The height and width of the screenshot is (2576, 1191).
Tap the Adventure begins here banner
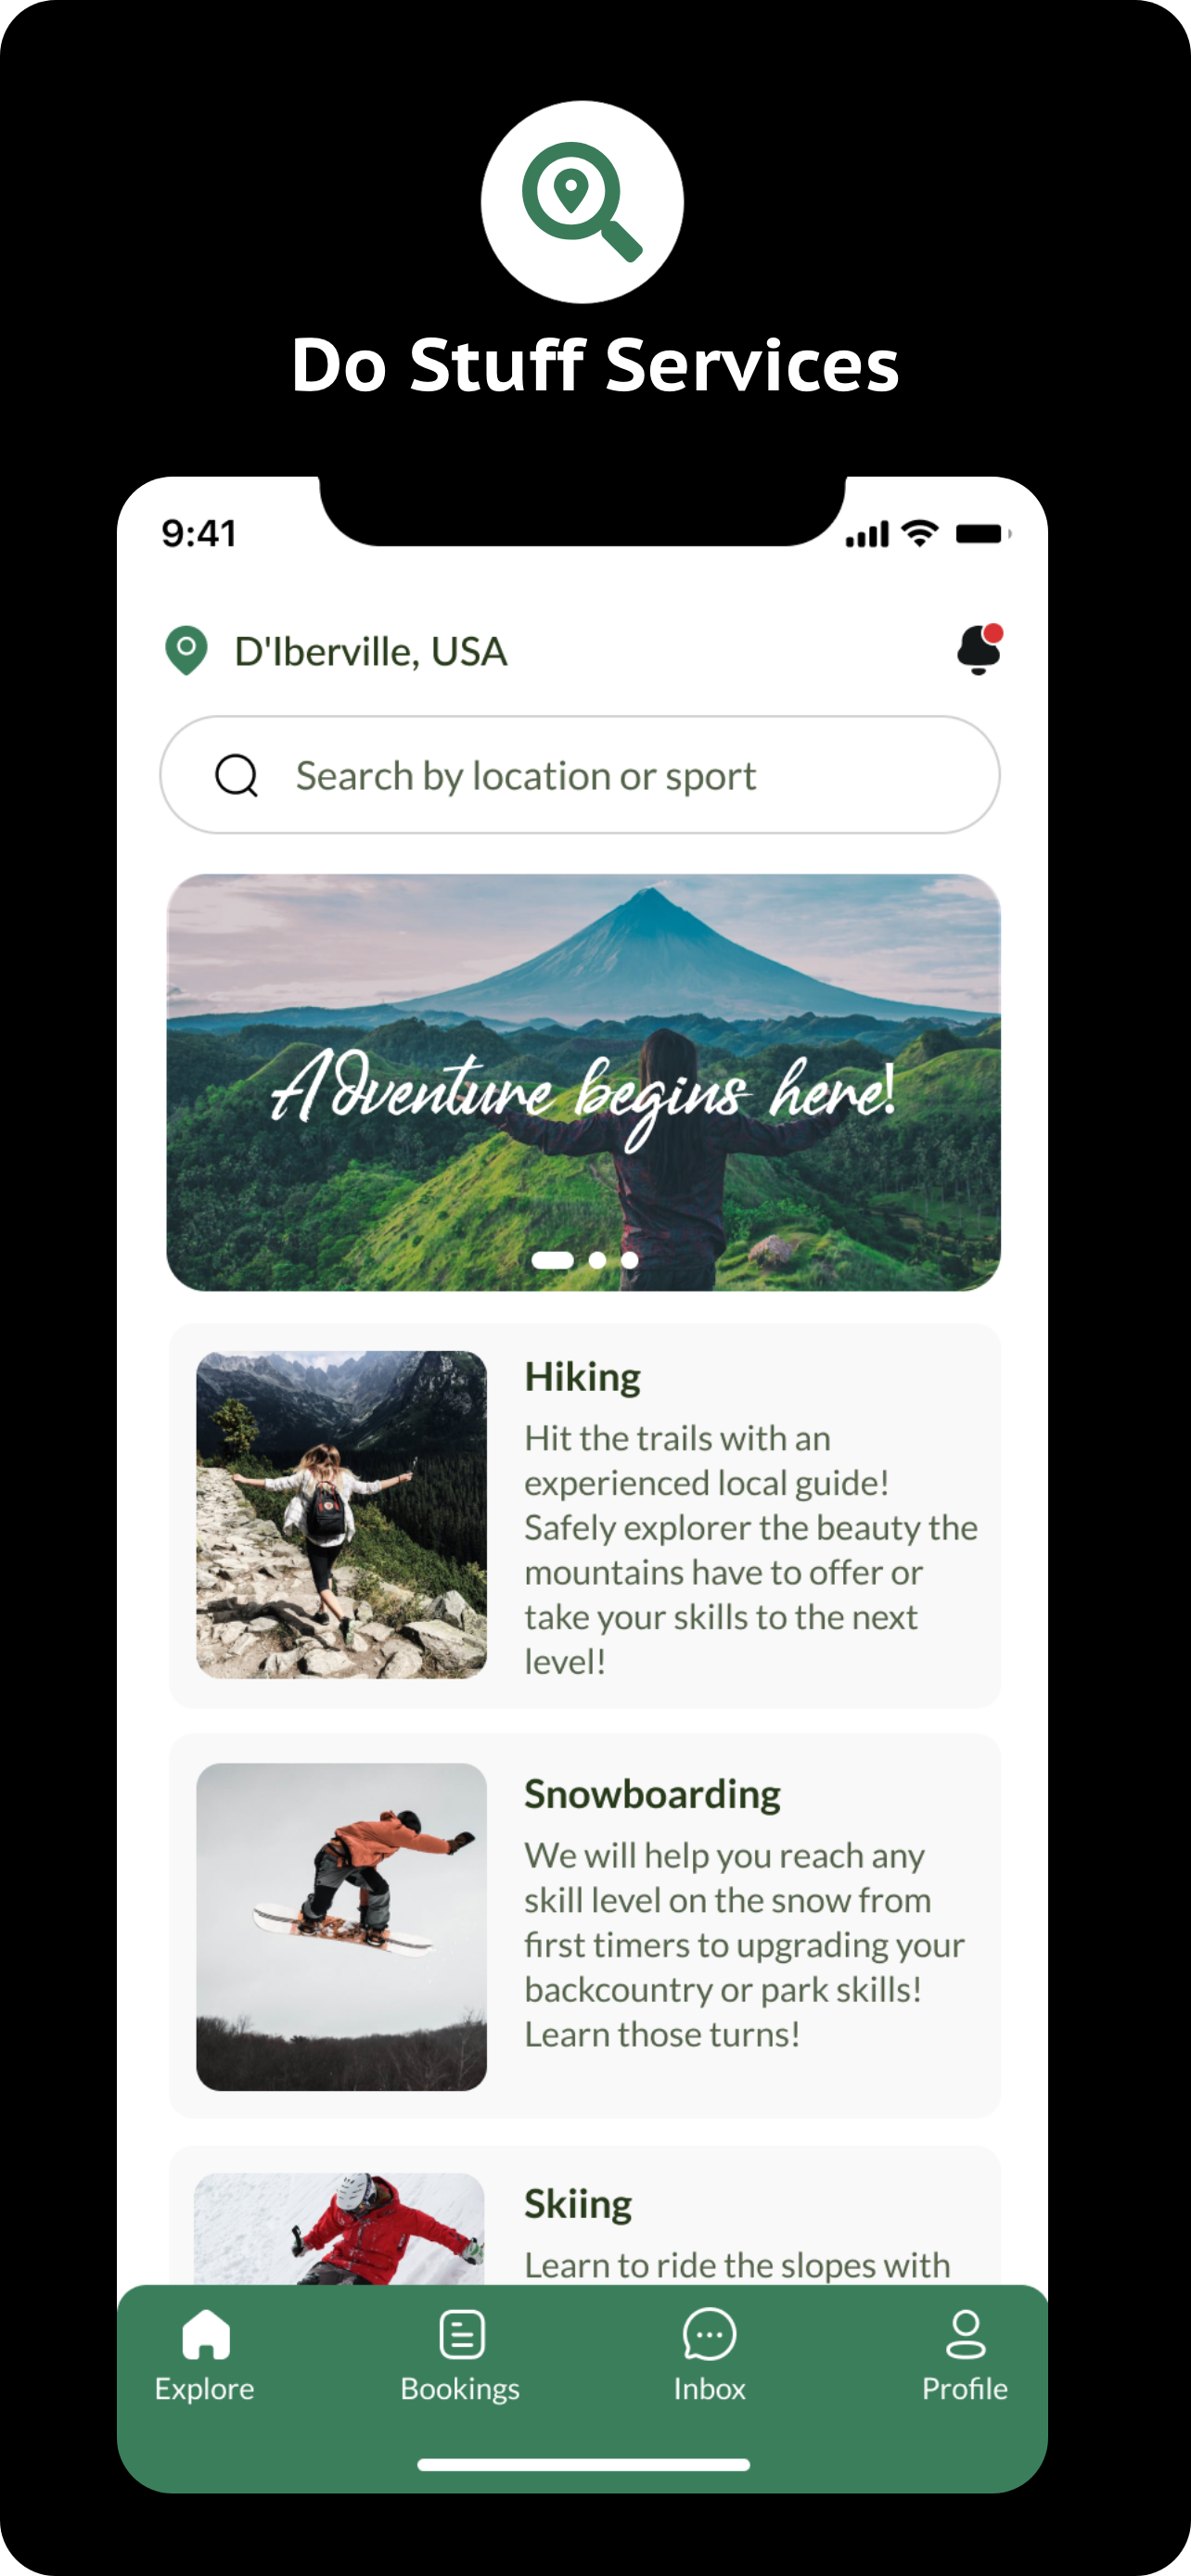583,1082
